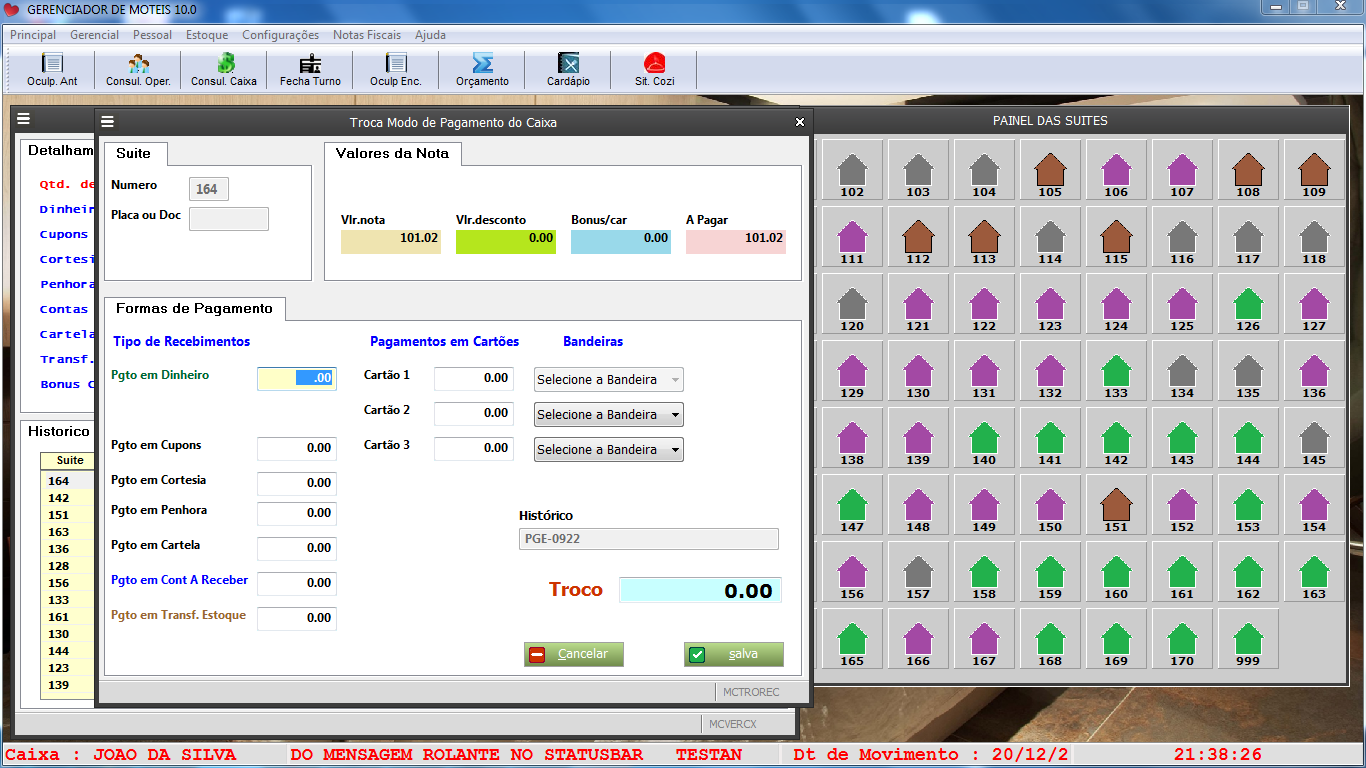Expand the Cartão 2 Bandeira dropdown
Viewport: 1366px width, 768px height.
tap(674, 415)
